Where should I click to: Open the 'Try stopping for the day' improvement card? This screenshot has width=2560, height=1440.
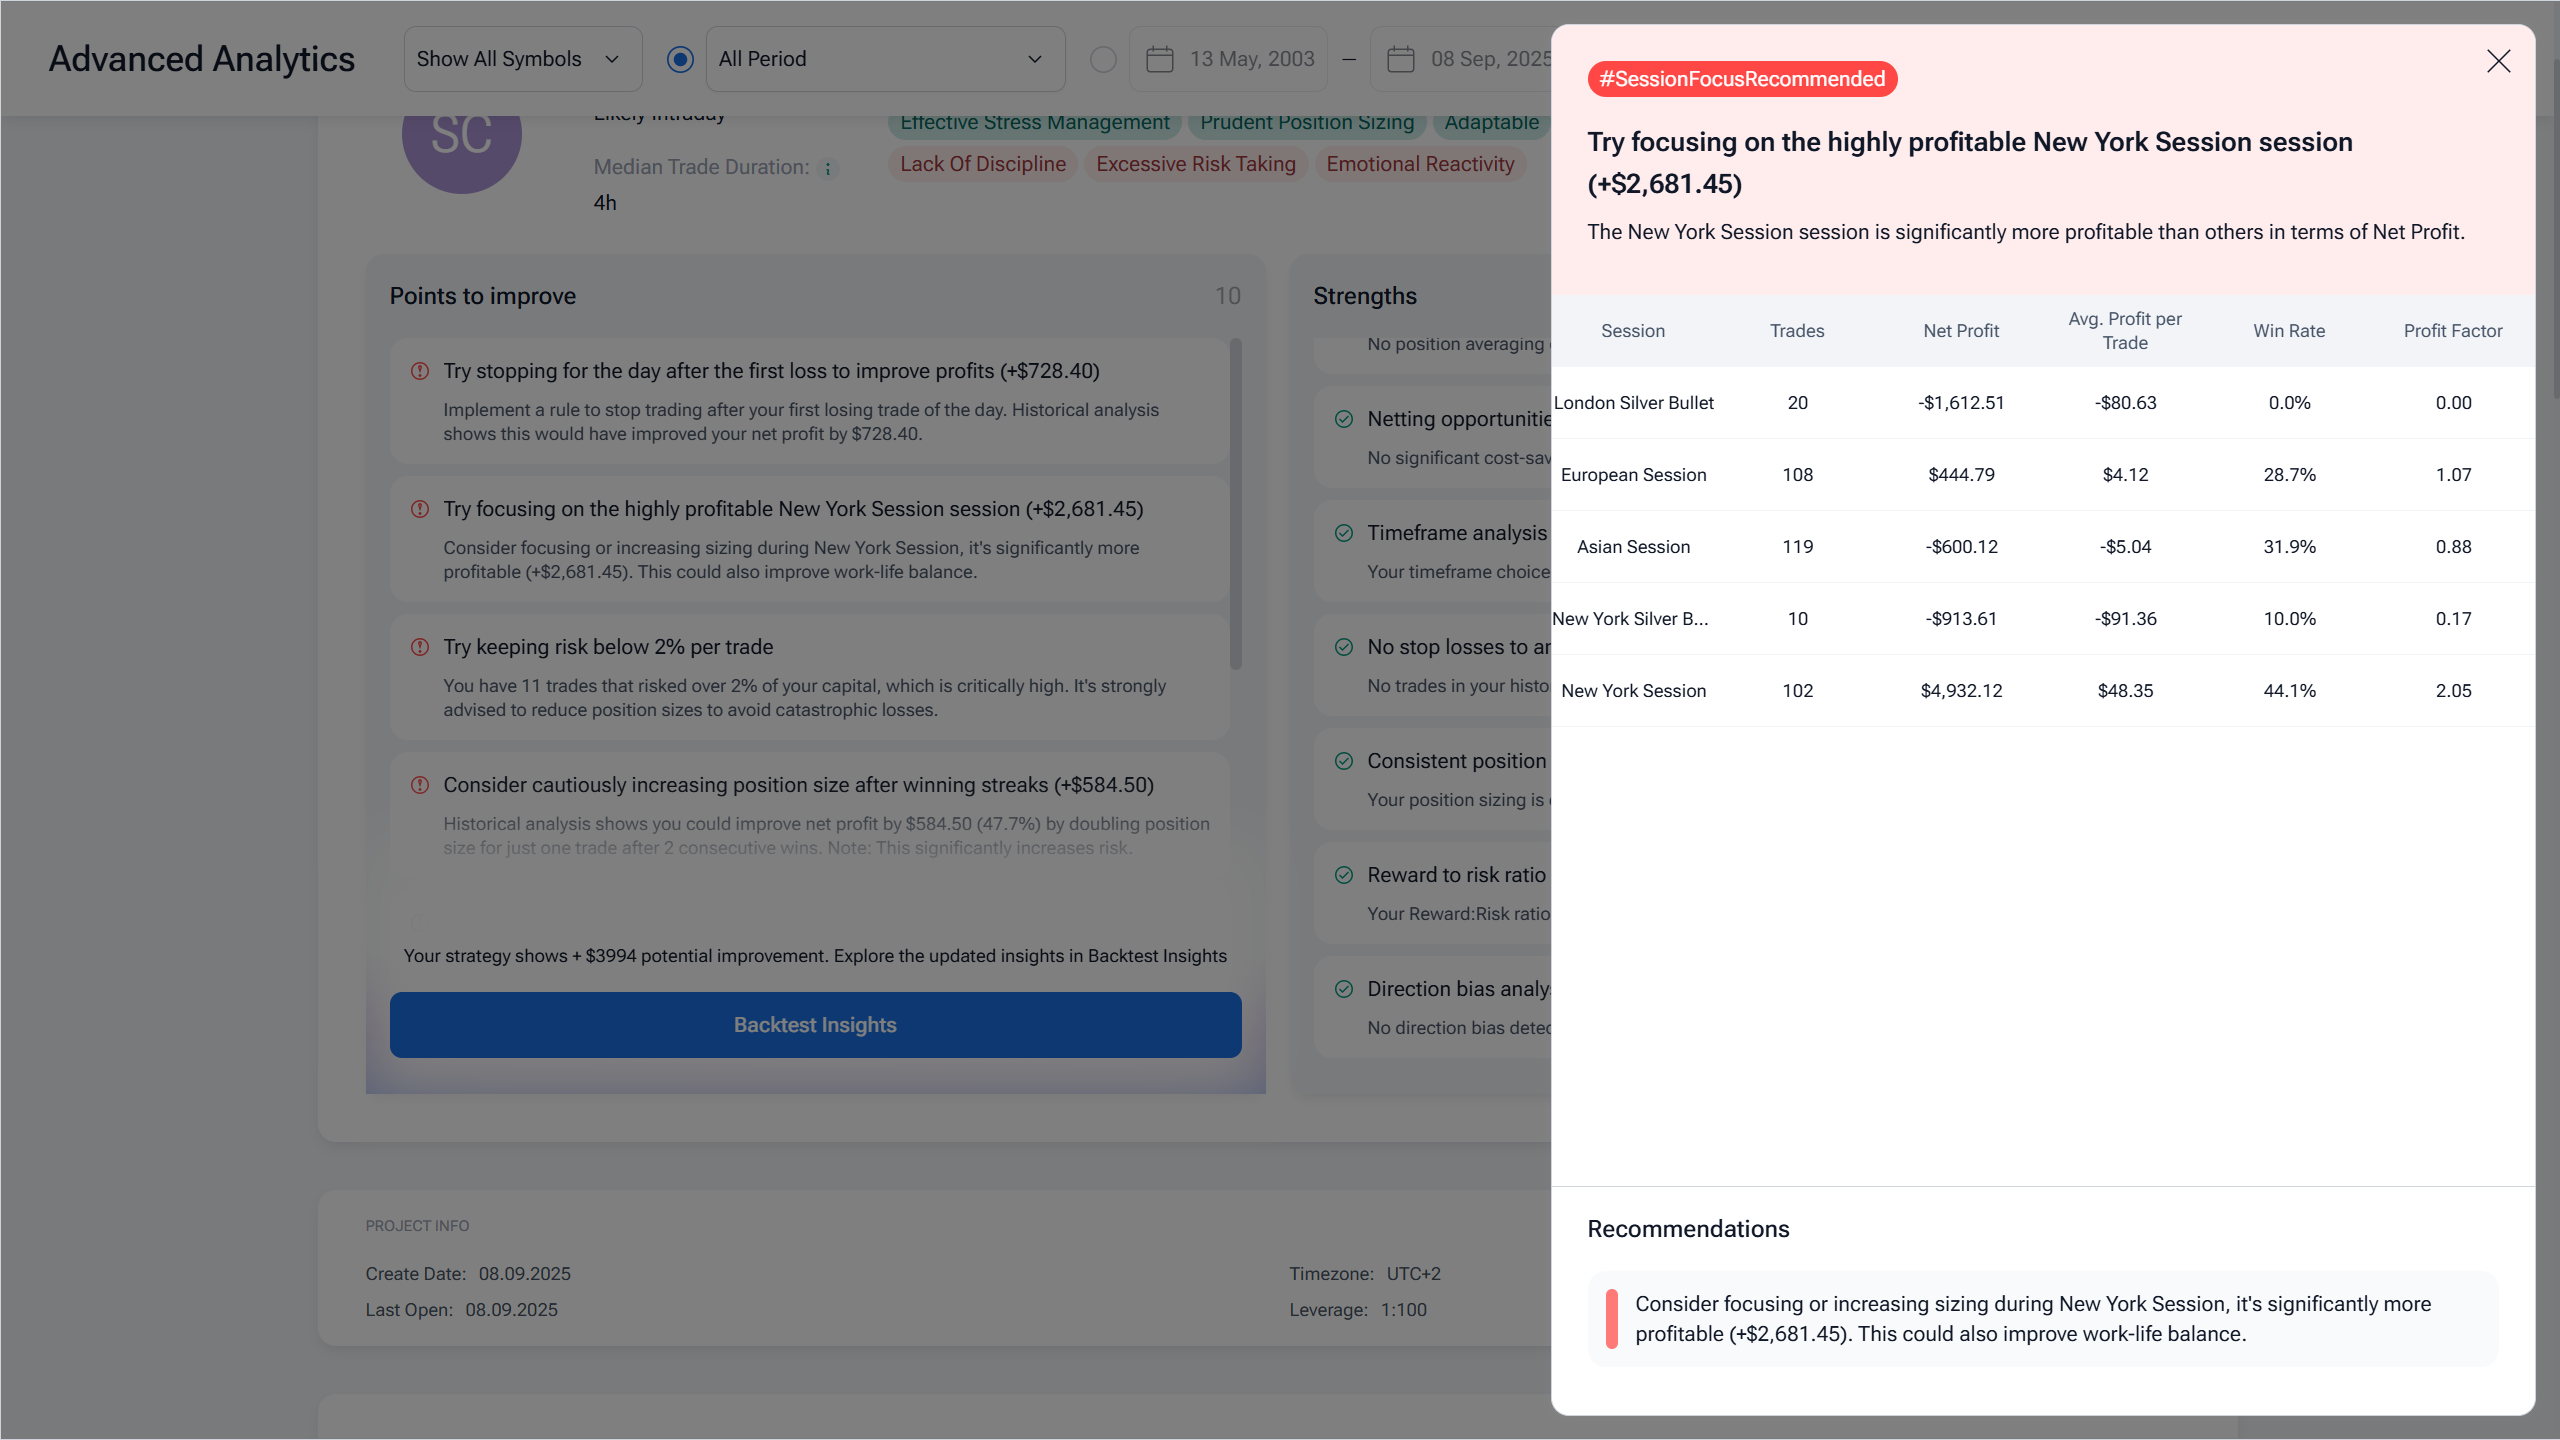809,400
